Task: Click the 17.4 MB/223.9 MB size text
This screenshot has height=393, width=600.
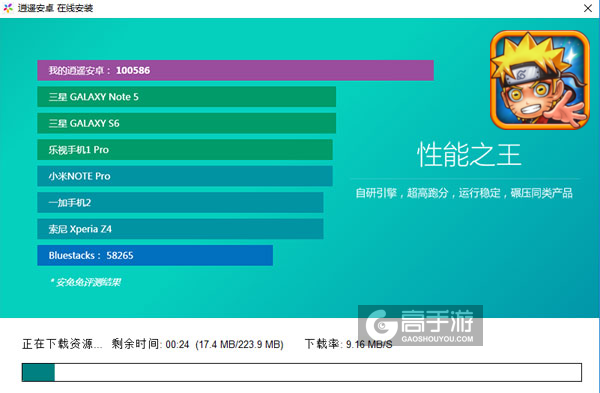Action: (x=240, y=344)
